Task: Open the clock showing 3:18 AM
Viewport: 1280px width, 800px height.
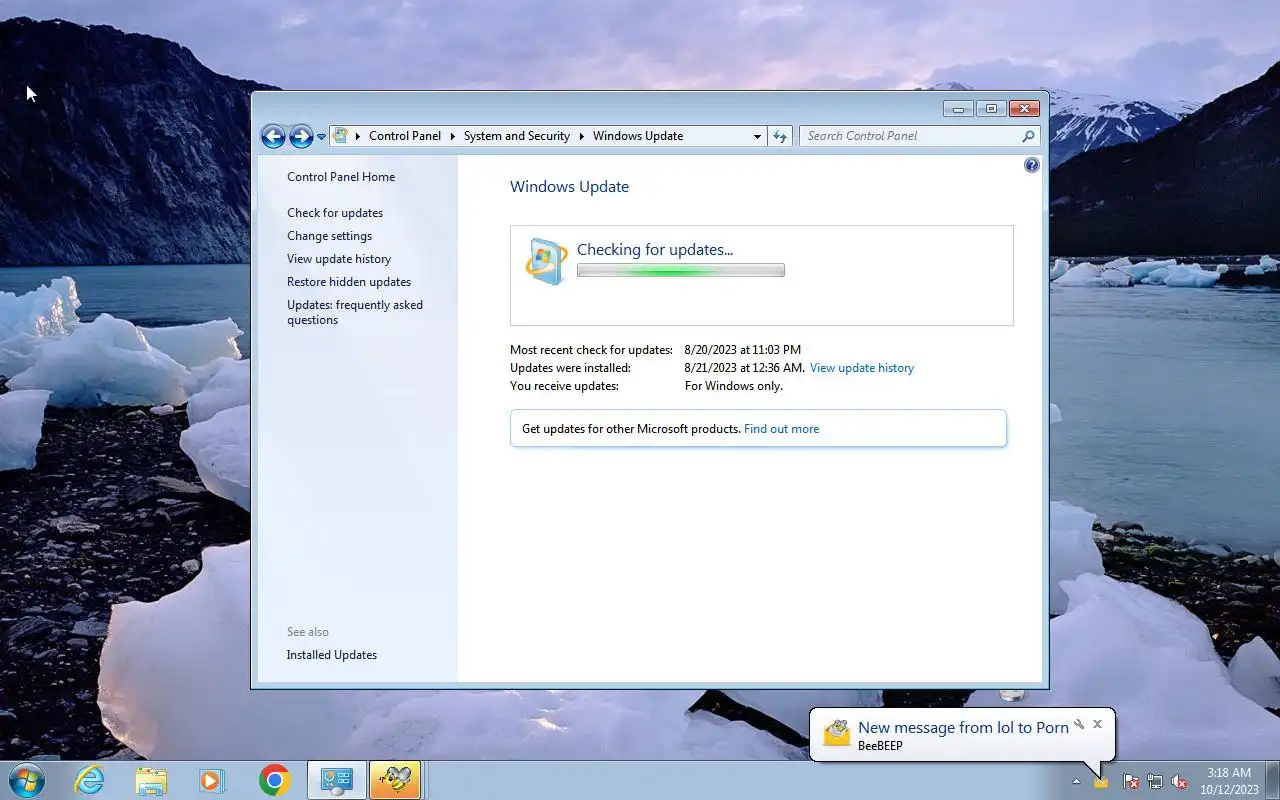Action: (x=1229, y=781)
